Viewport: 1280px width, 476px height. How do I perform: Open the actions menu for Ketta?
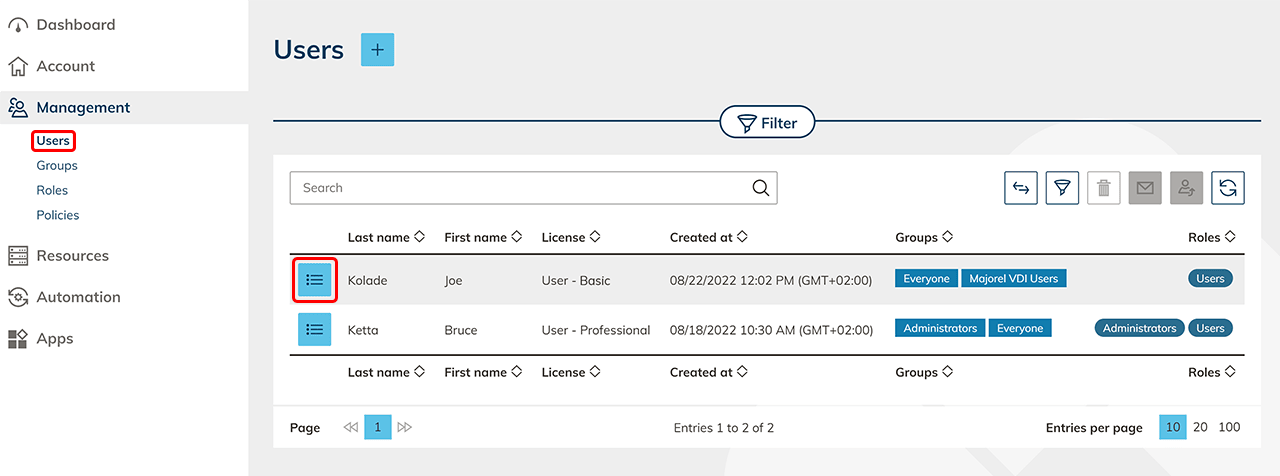pos(314,329)
